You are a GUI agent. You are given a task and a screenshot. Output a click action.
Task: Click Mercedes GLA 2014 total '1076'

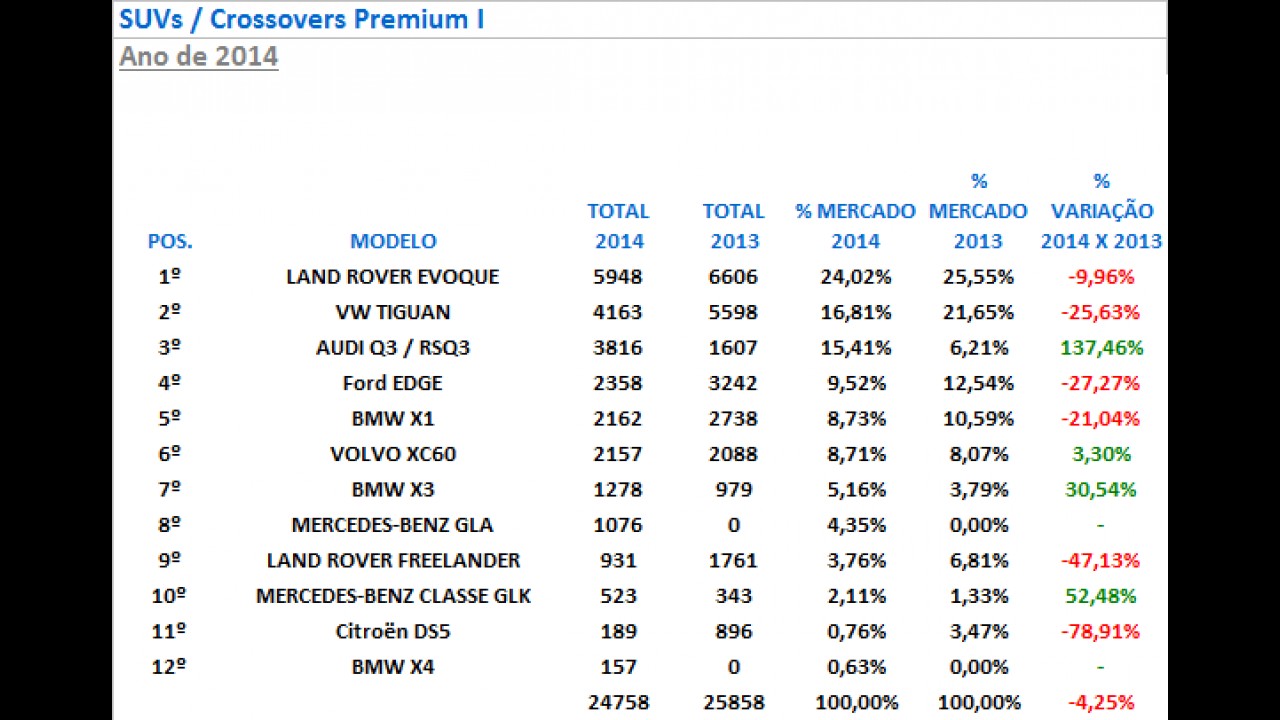[x=618, y=525]
